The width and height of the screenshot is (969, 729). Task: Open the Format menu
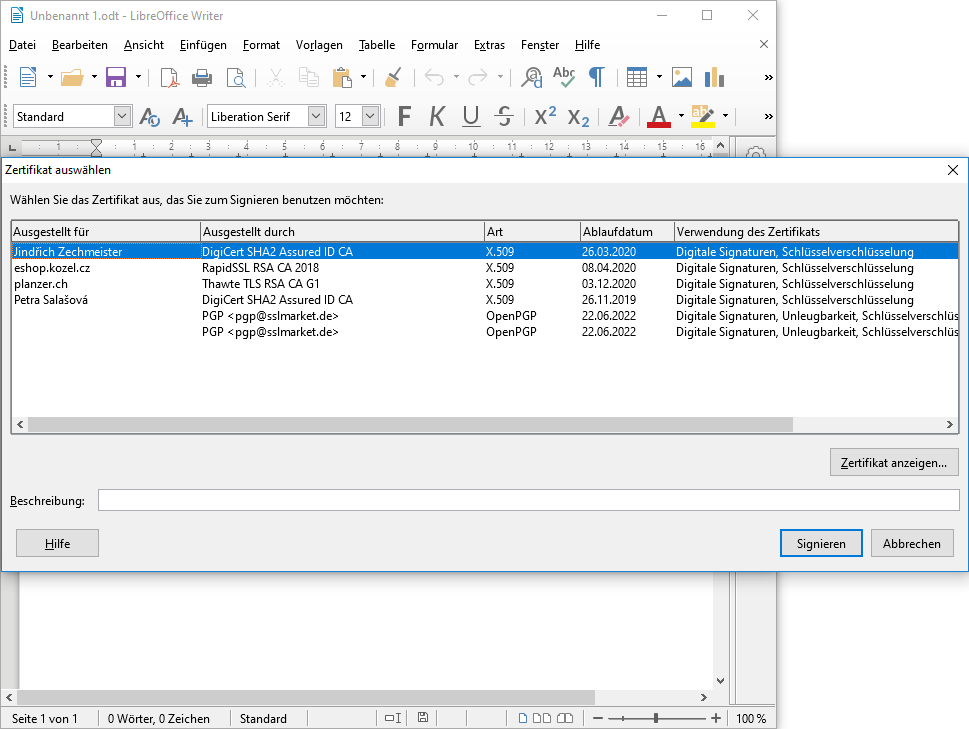(x=261, y=45)
